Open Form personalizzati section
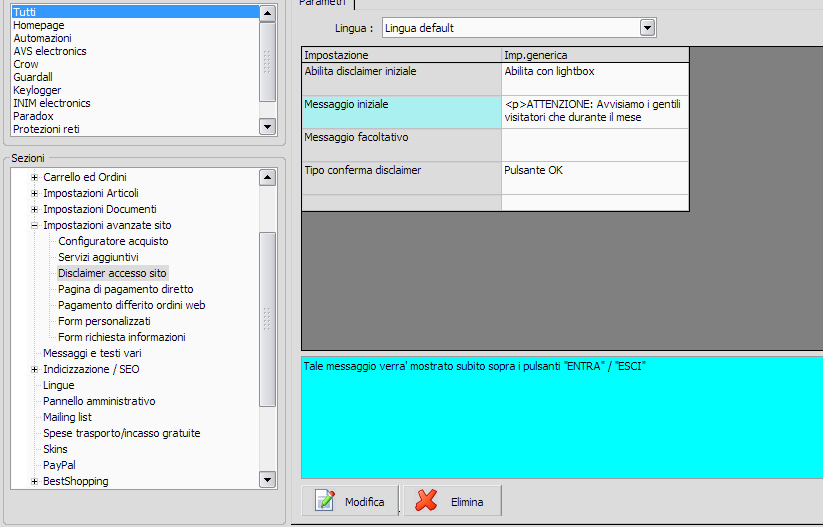823x527 pixels. pyautogui.click(x=104, y=321)
